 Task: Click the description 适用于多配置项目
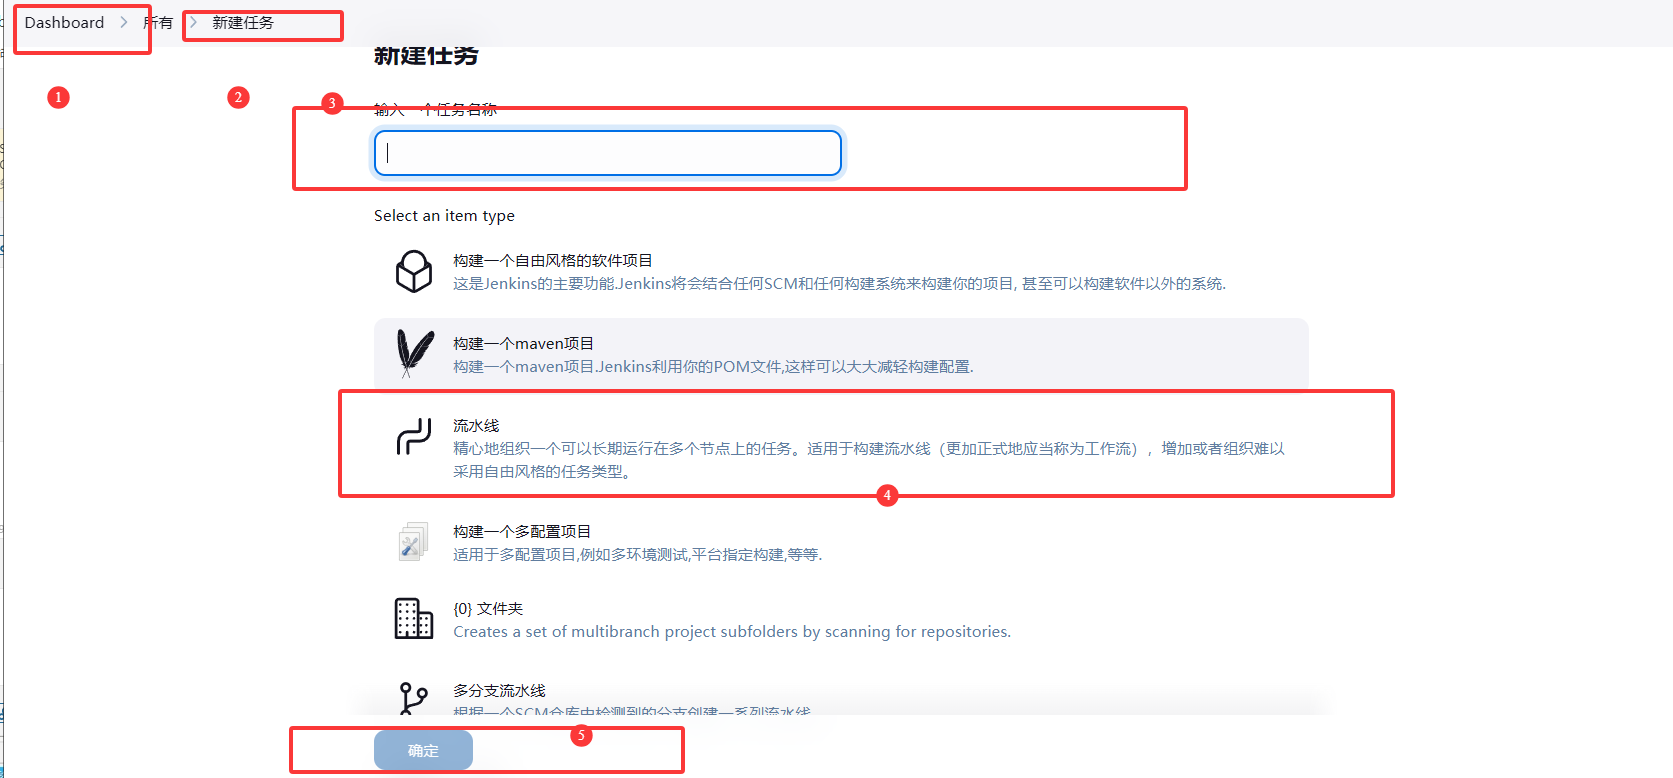[x=638, y=554]
